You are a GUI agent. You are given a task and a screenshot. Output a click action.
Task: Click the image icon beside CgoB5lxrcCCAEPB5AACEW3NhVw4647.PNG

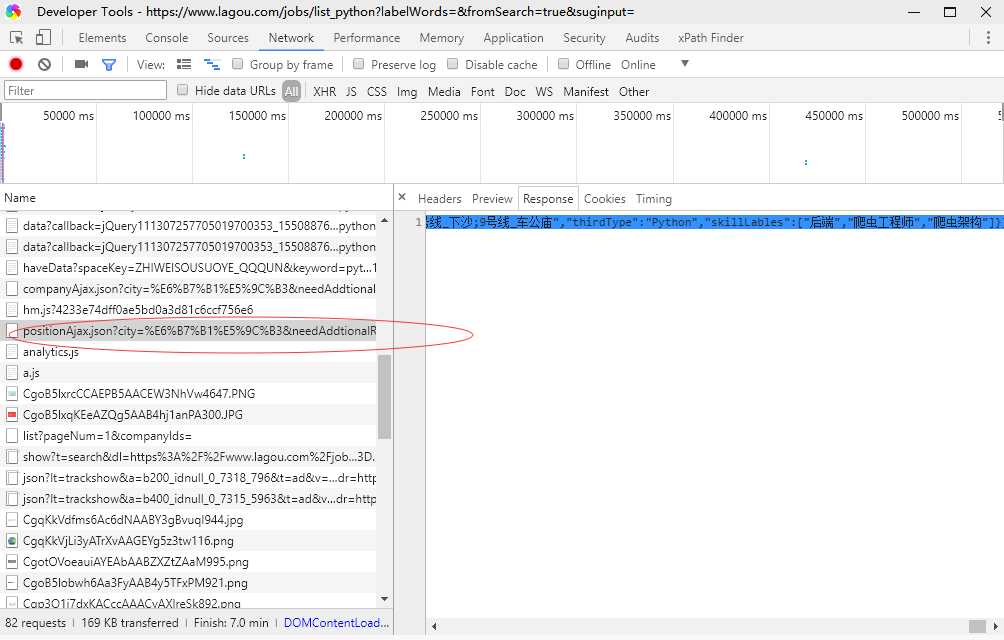point(12,394)
